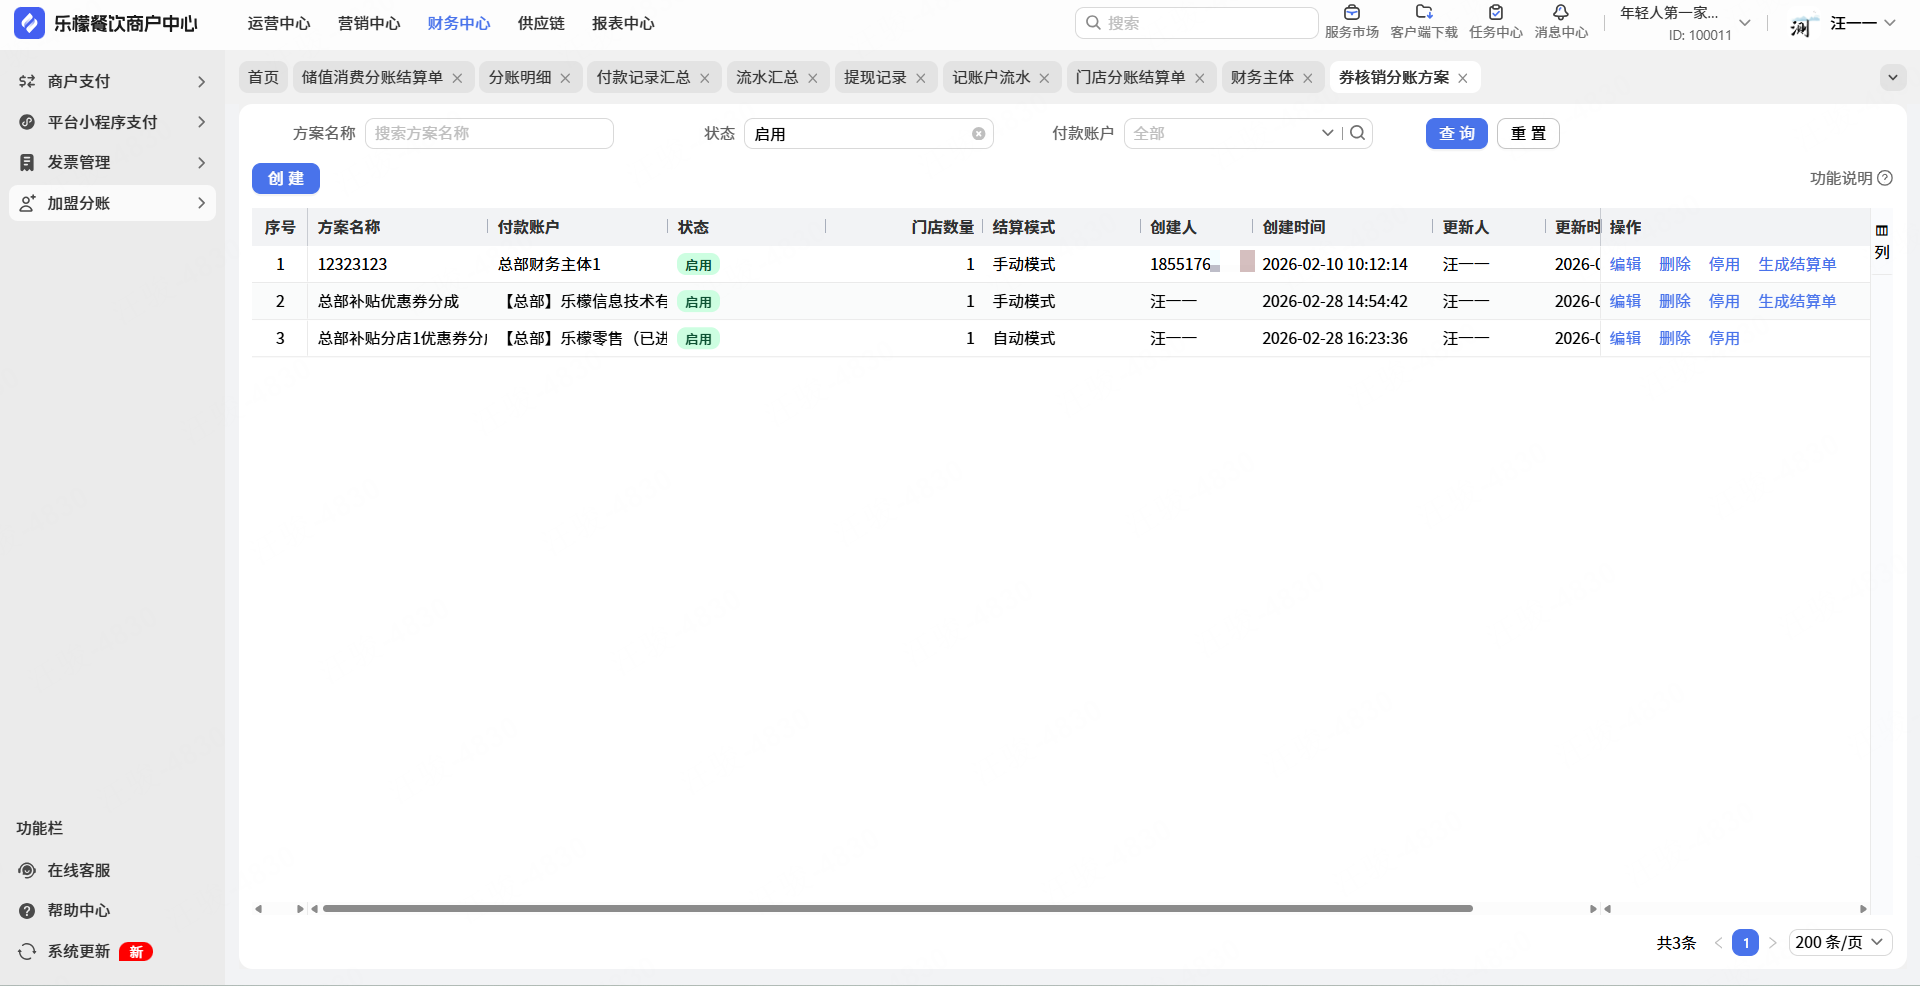Click the 查询 search button
This screenshot has height=986, width=1920.
click(1456, 133)
